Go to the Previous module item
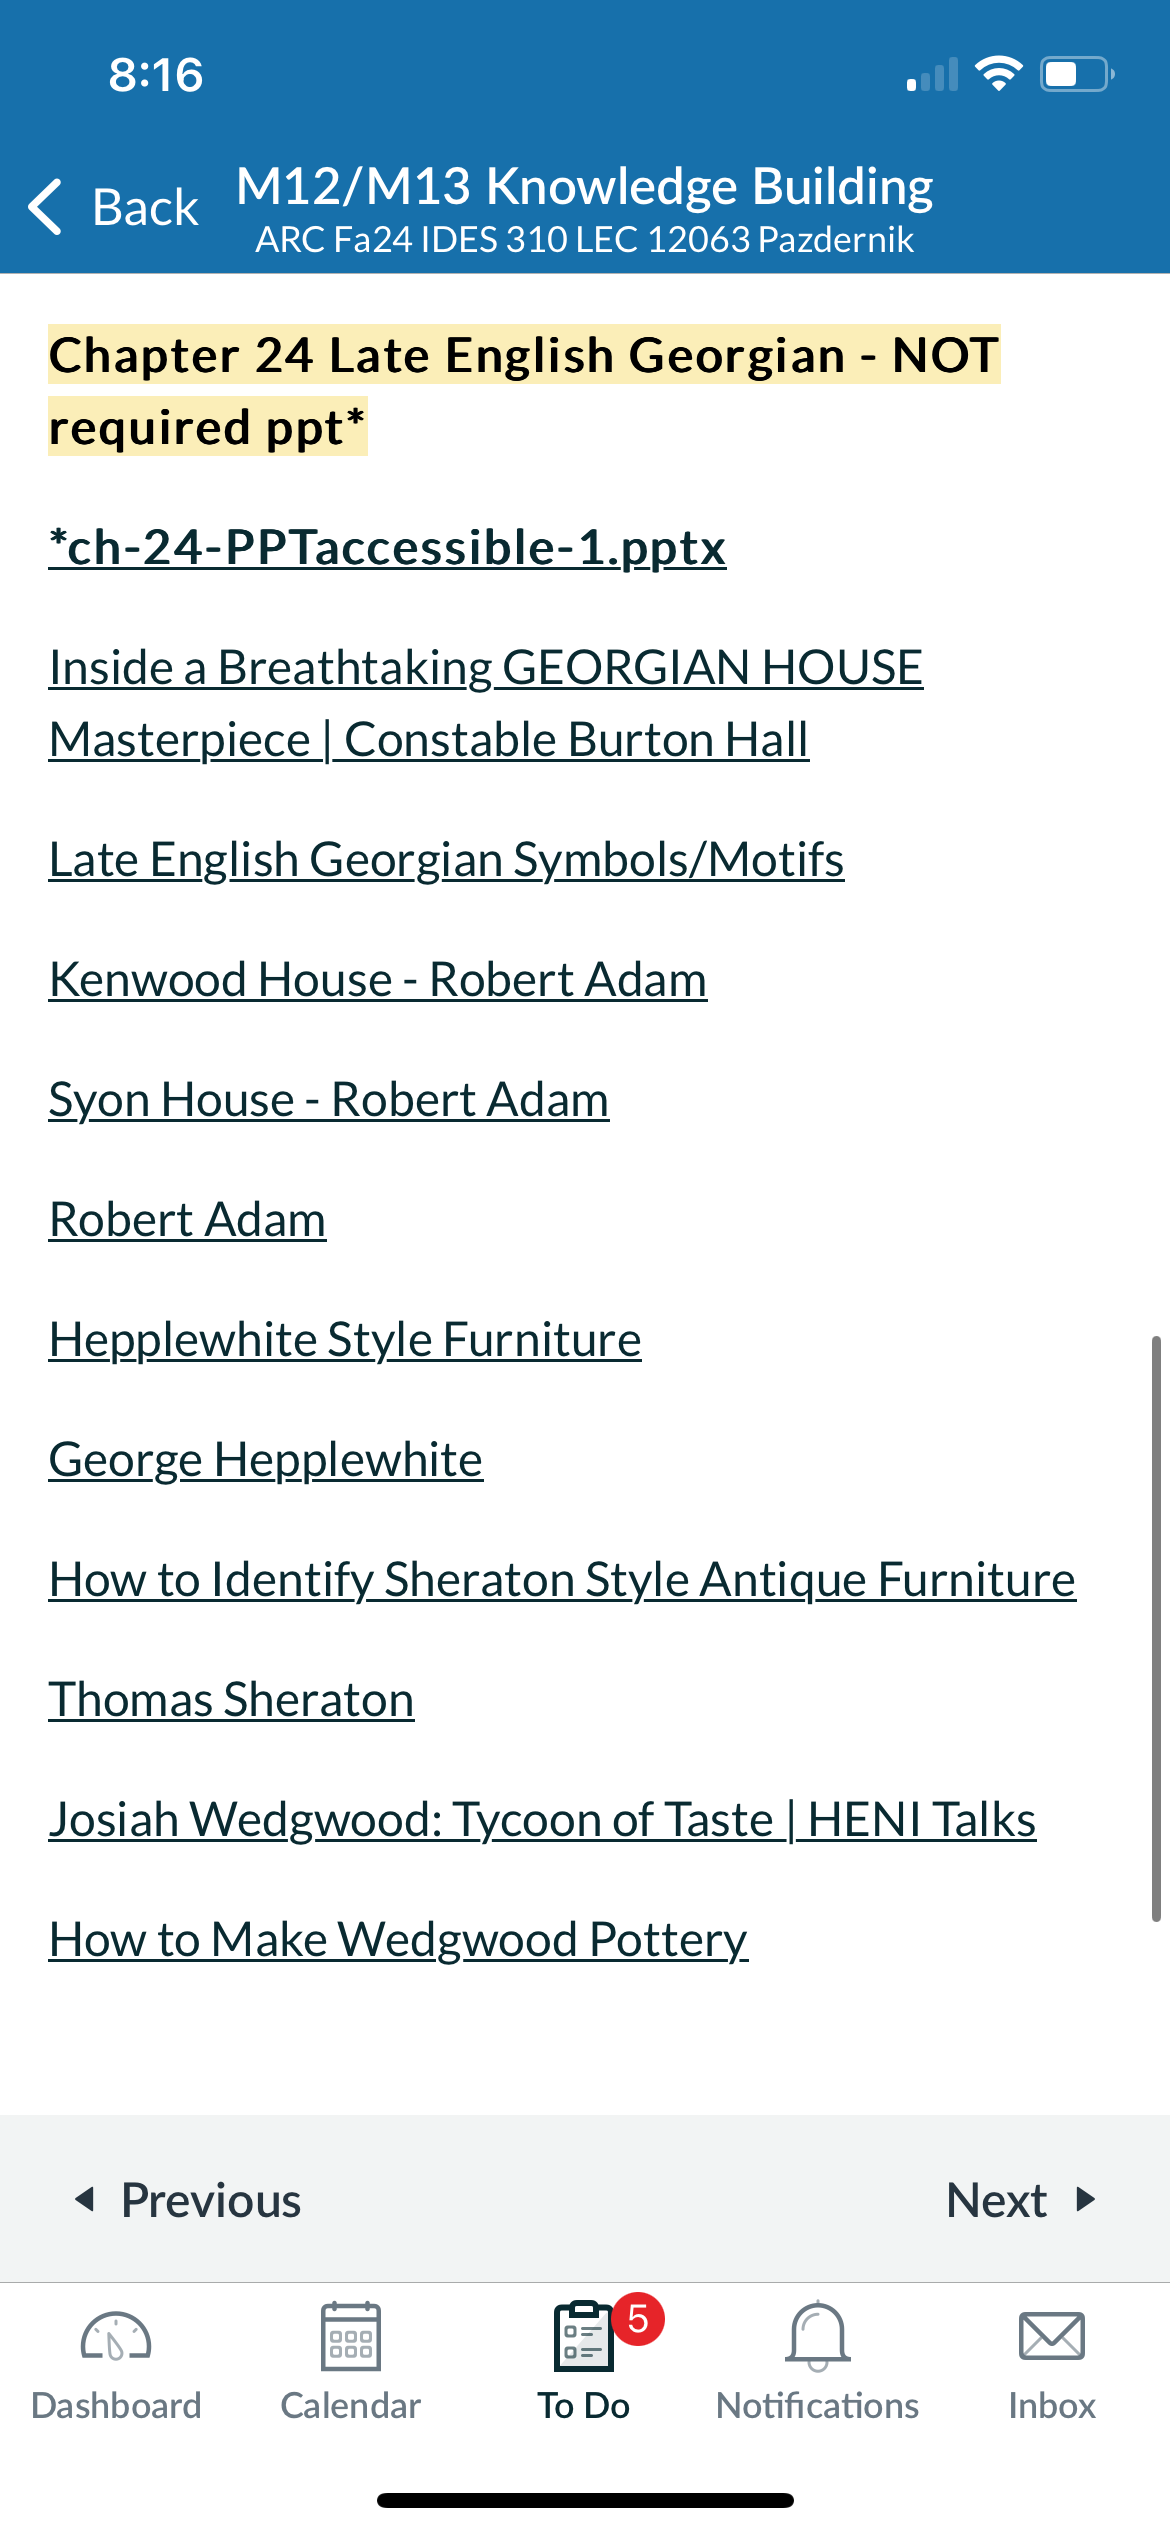The height and width of the screenshot is (2532, 1170). tap(188, 2200)
